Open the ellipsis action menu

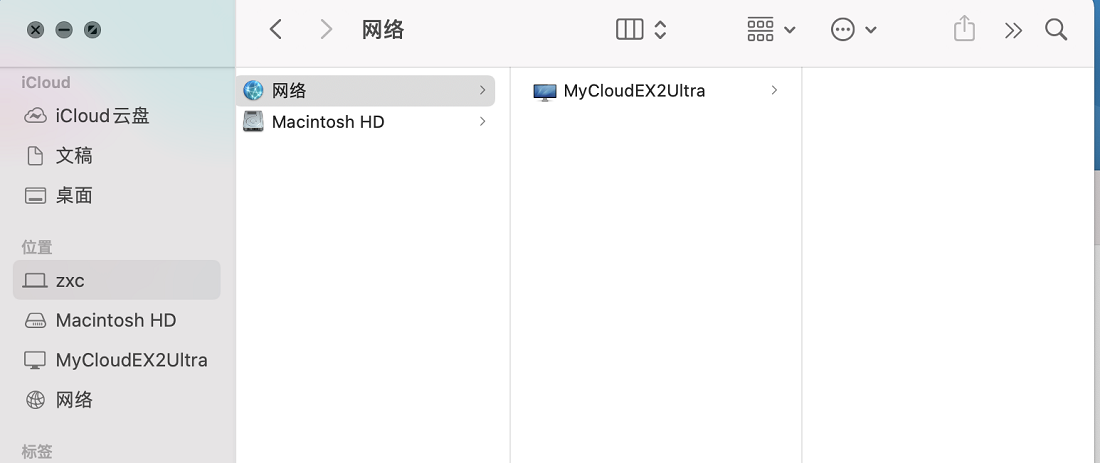click(853, 29)
